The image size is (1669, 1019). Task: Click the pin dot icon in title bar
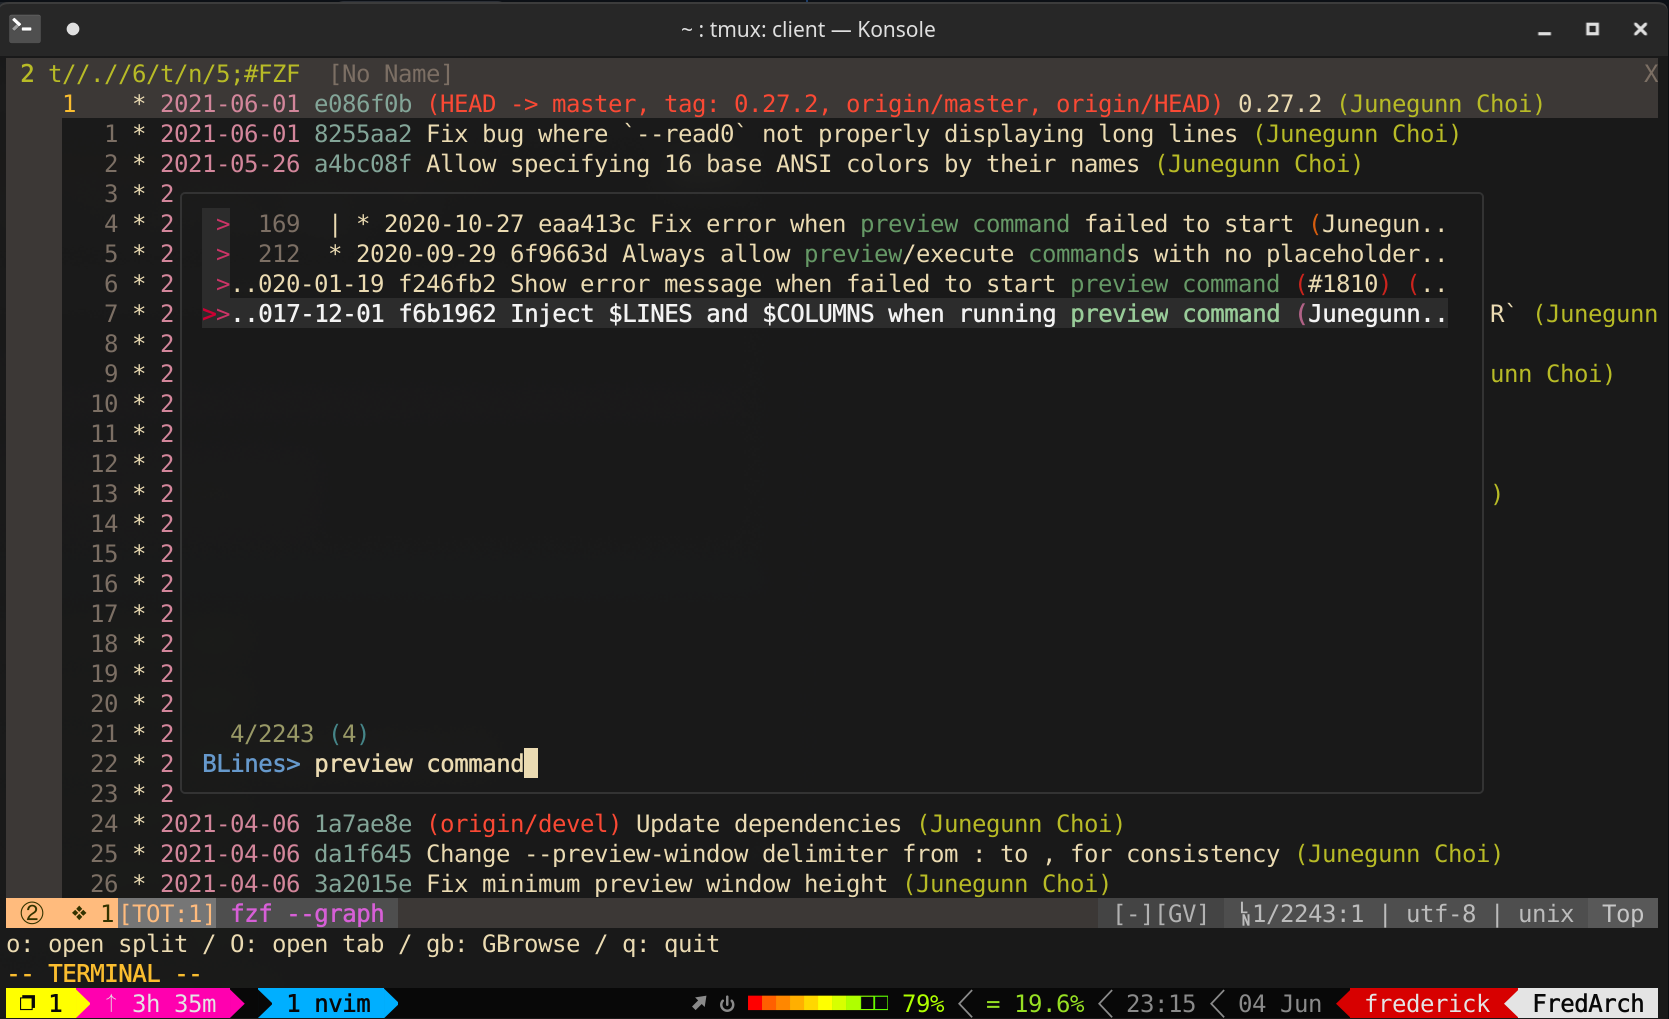(x=72, y=29)
